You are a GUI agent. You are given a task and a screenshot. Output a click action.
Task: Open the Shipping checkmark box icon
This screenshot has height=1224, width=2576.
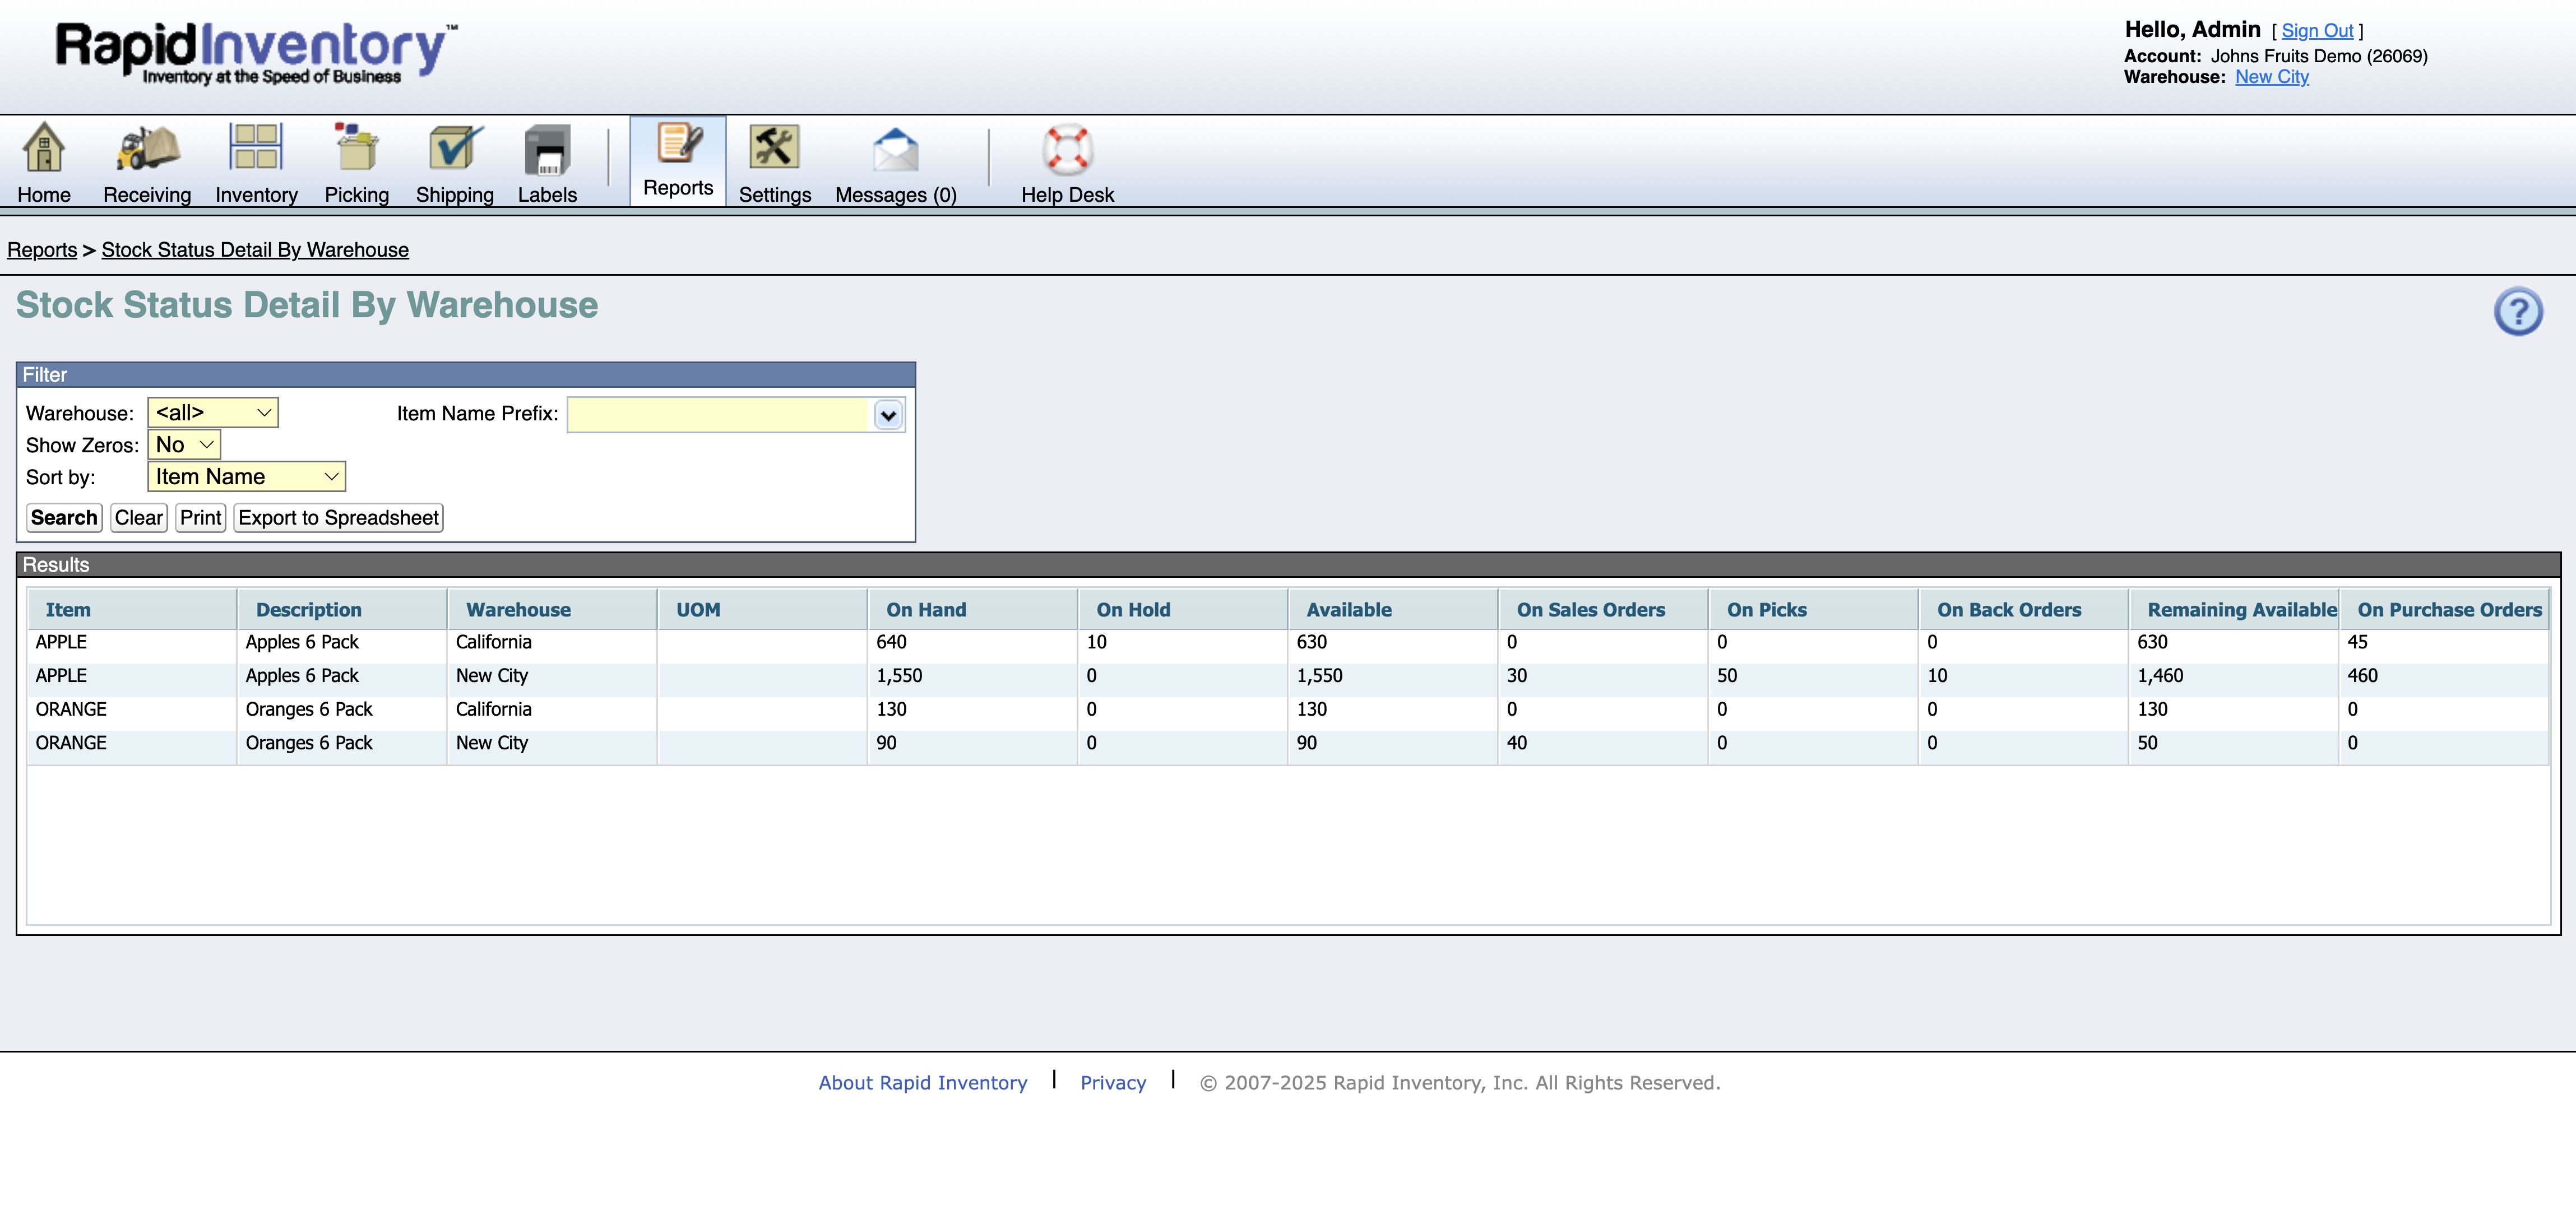455,148
